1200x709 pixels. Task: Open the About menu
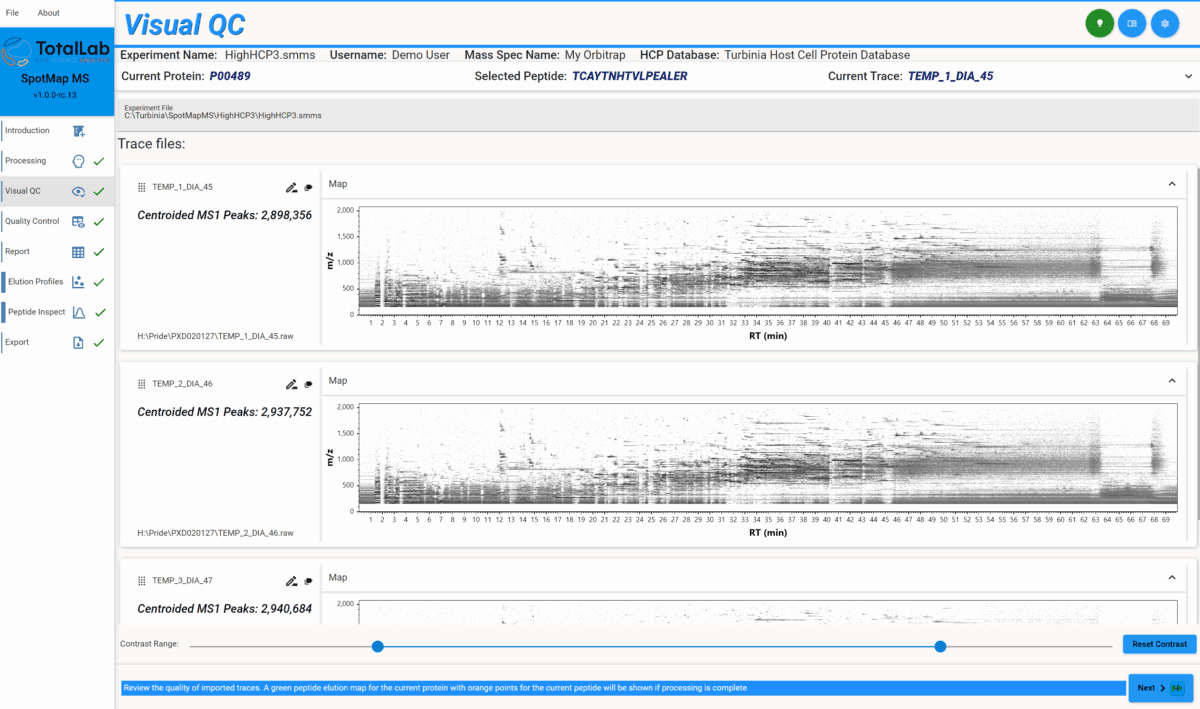pyautogui.click(x=47, y=12)
